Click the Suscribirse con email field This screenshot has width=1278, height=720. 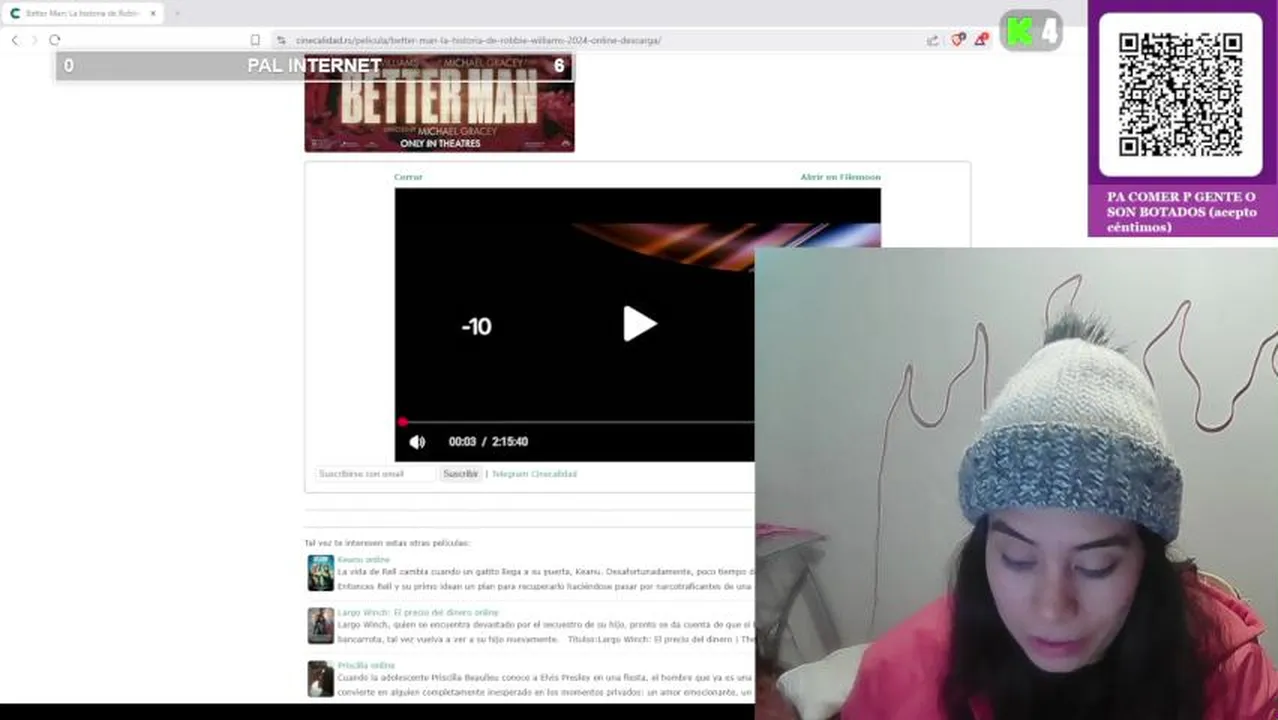click(x=375, y=474)
